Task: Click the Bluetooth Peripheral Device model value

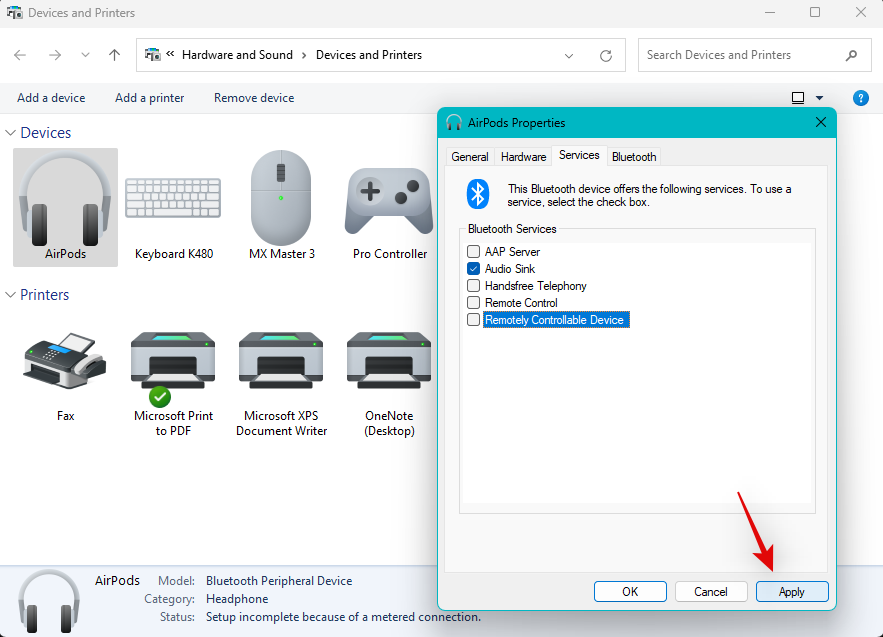Action: [279, 581]
